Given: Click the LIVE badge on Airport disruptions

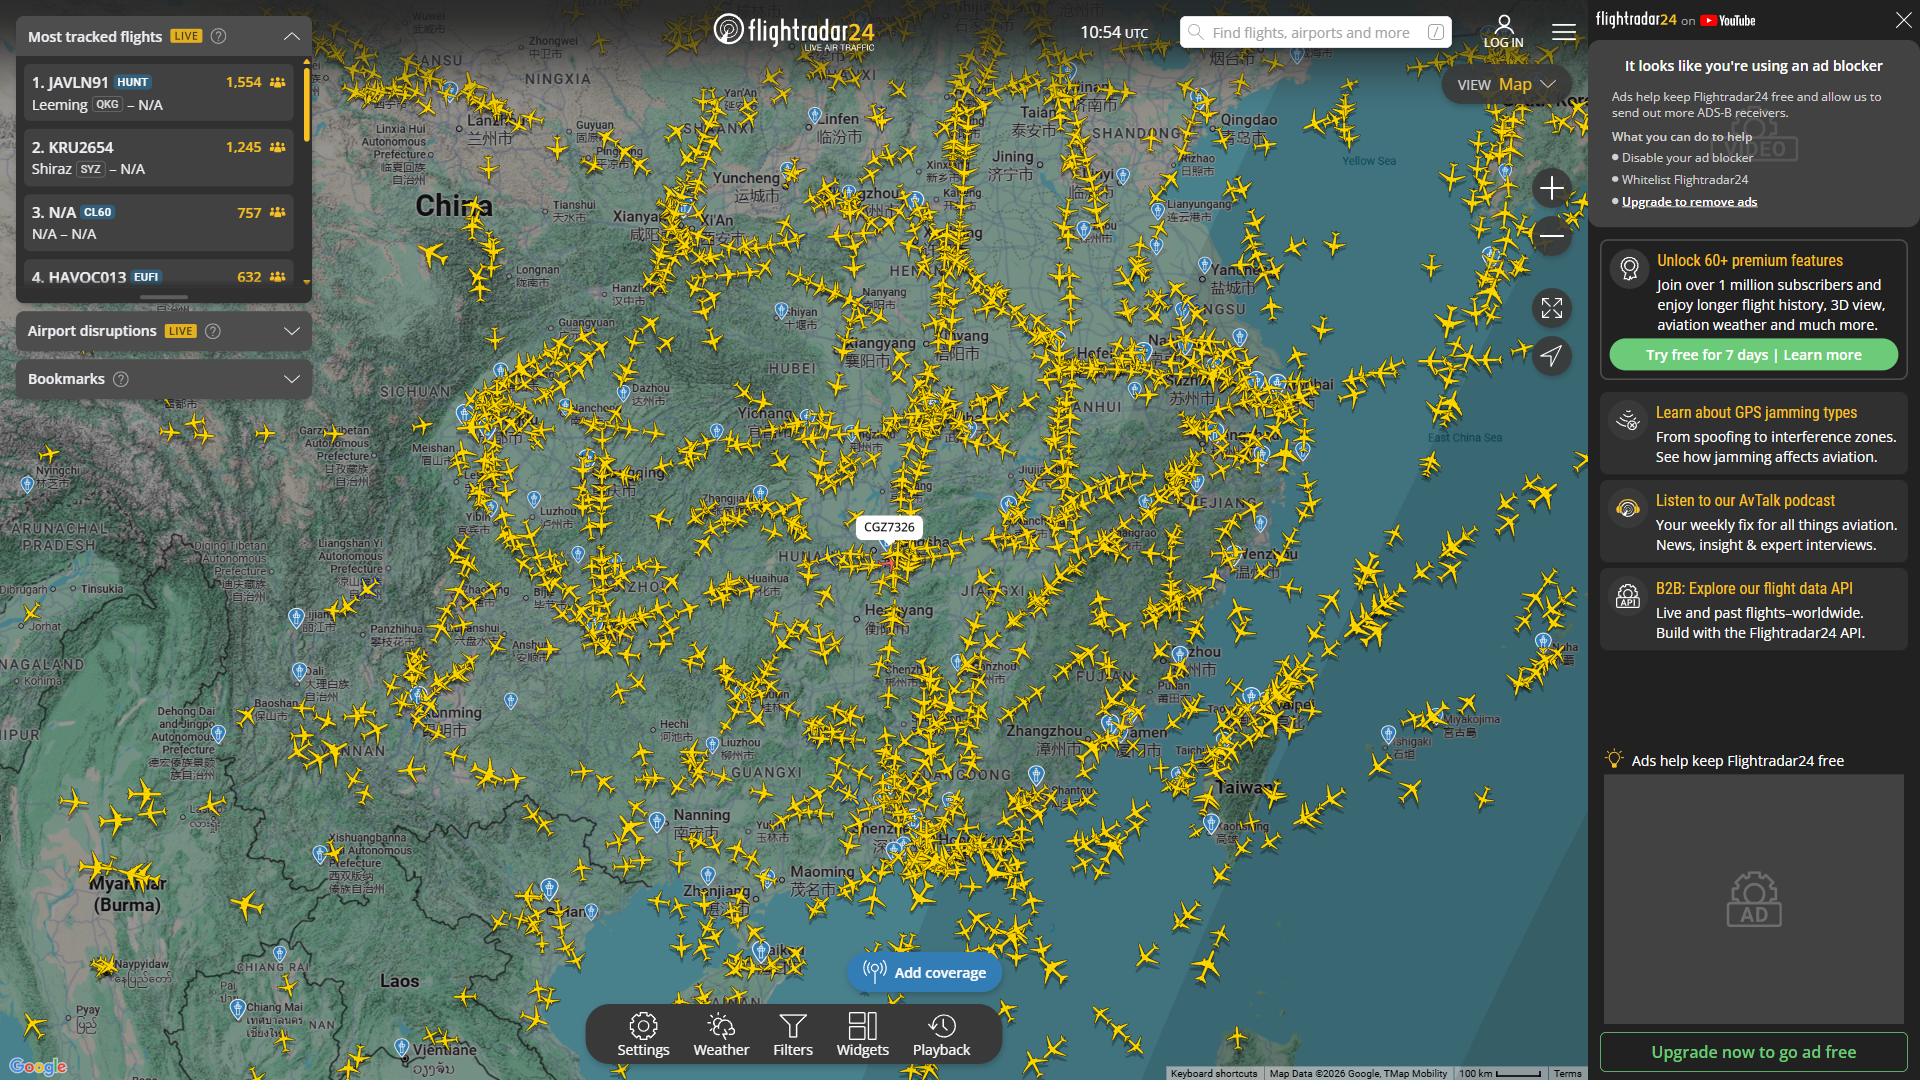Looking at the screenshot, I should coord(181,331).
